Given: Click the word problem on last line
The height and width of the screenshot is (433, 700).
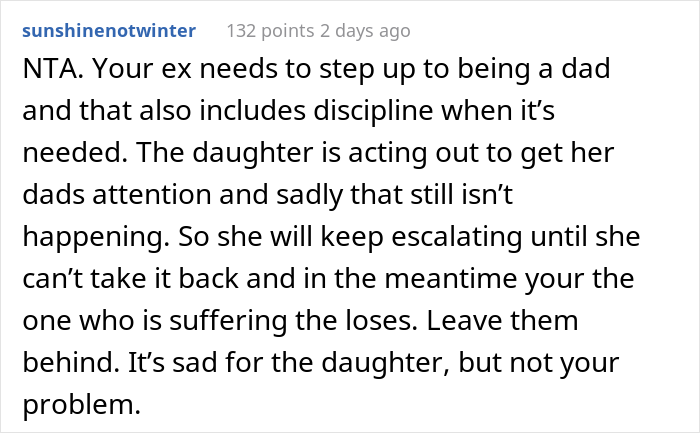Looking at the screenshot, I should click(x=81, y=405).
